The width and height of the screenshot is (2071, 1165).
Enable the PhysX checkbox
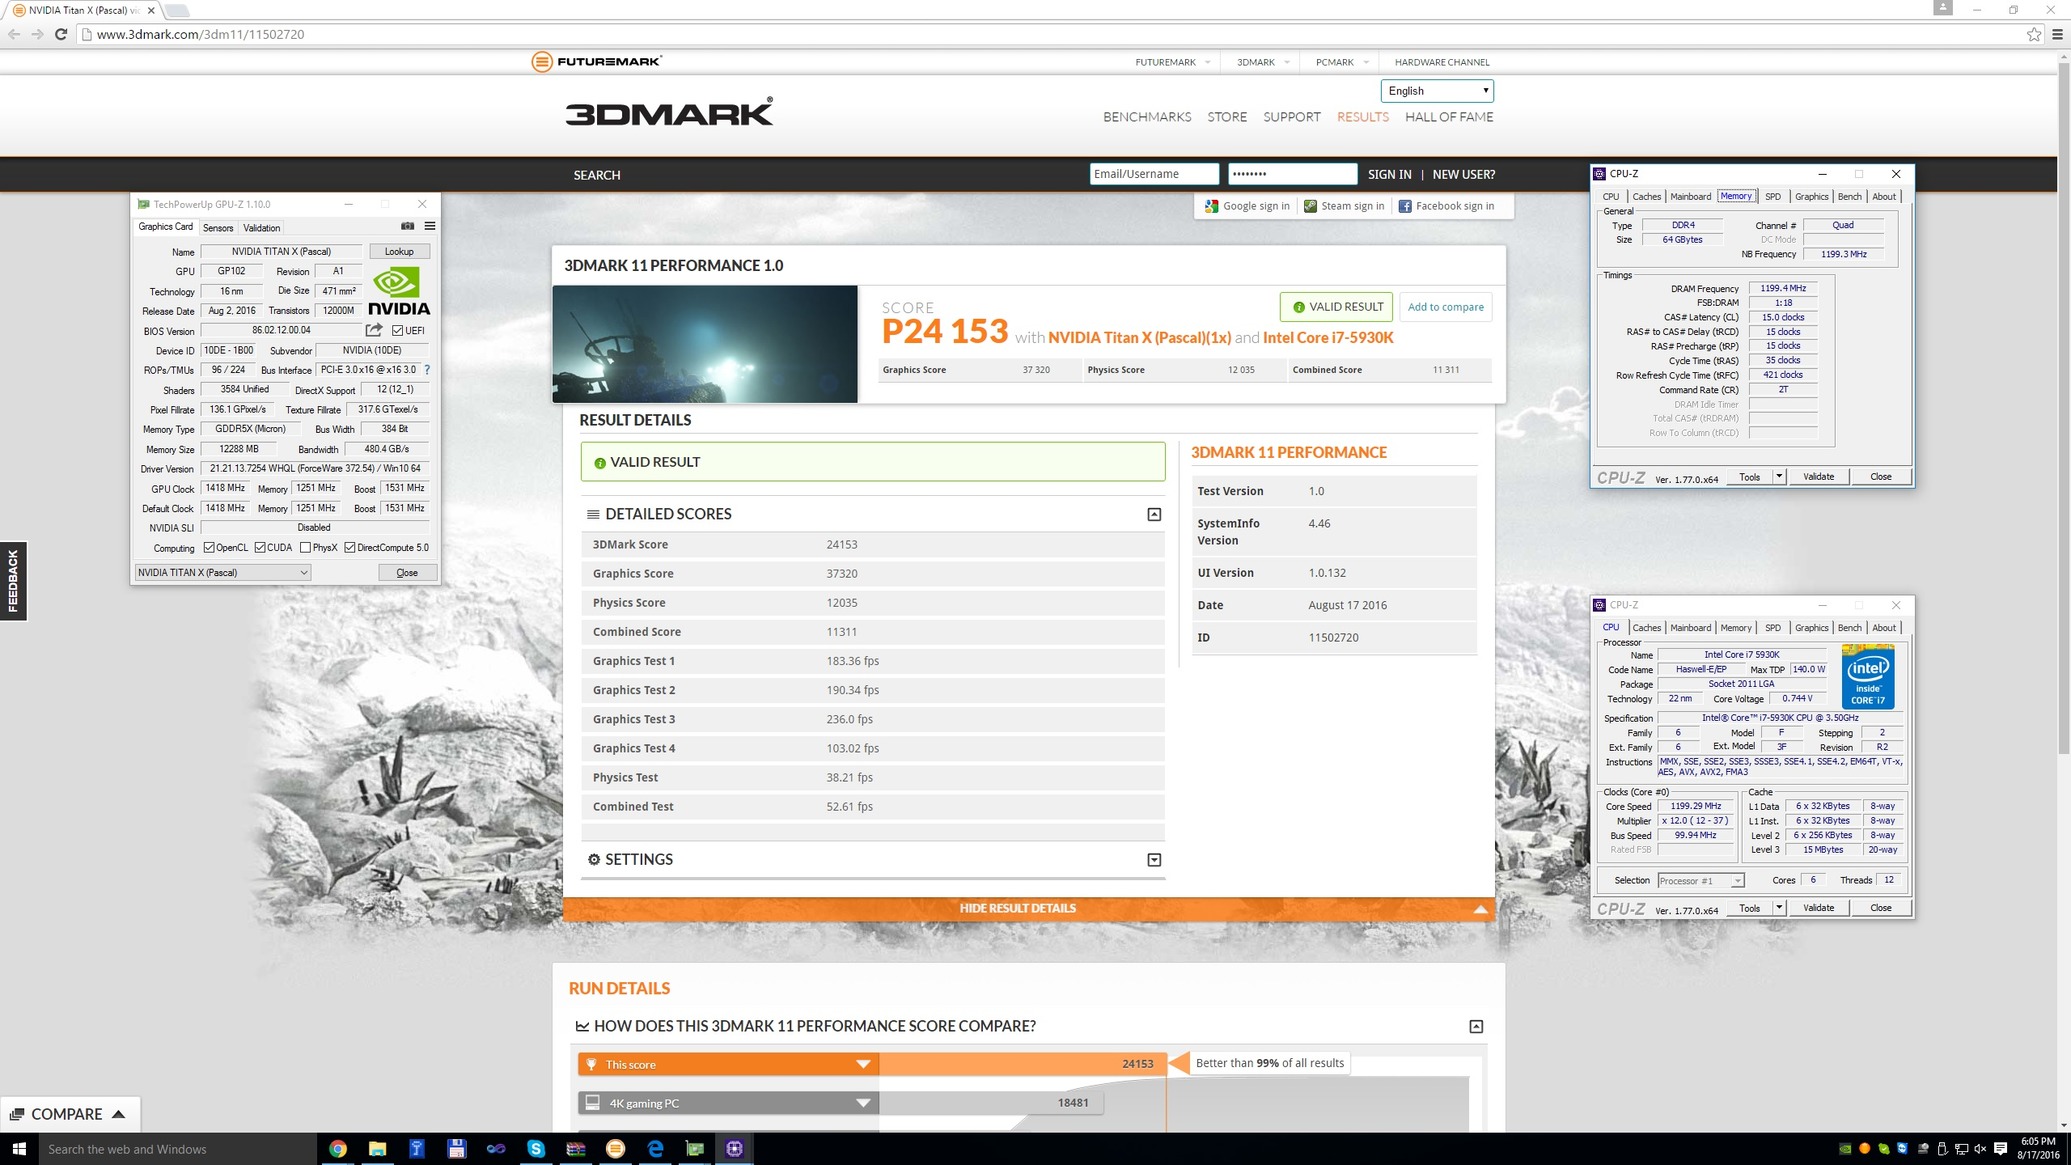pos(305,547)
